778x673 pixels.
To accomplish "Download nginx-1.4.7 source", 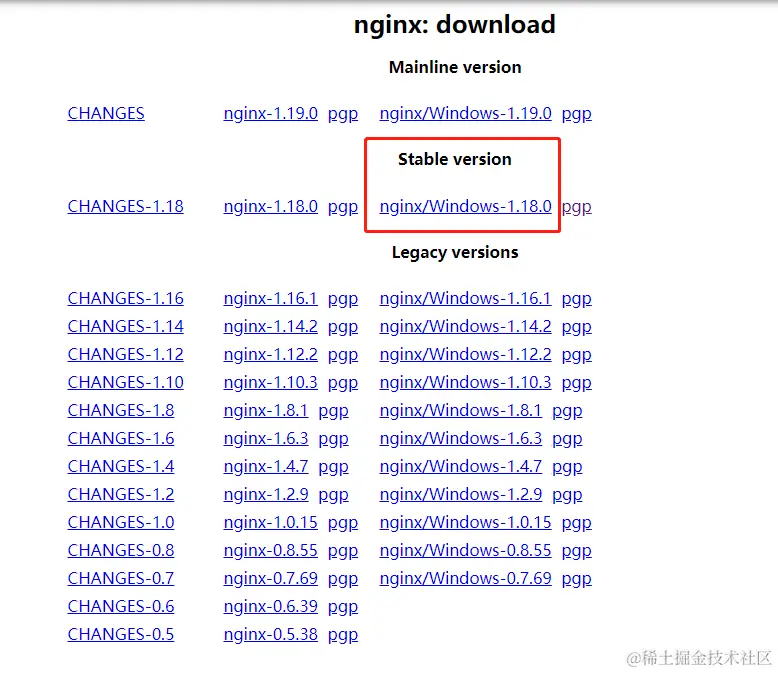I will (x=266, y=467).
